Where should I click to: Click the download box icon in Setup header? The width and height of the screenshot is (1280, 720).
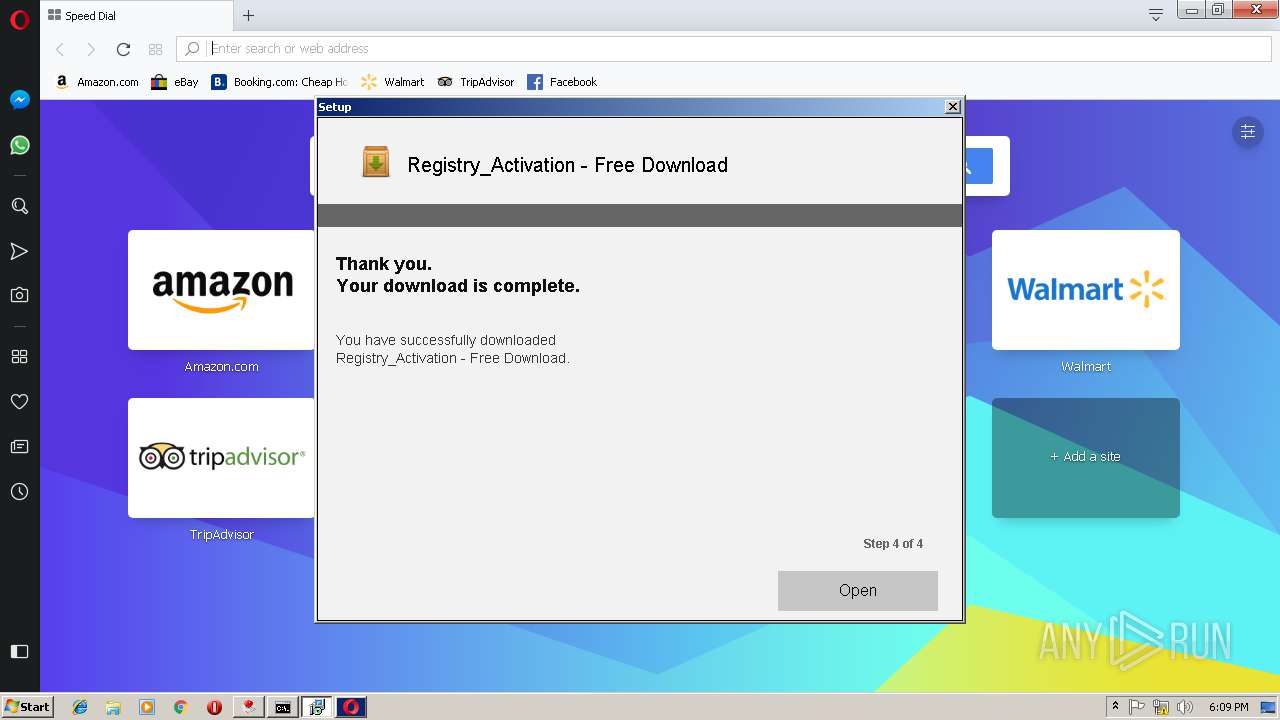pyautogui.click(x=376, y=162)
